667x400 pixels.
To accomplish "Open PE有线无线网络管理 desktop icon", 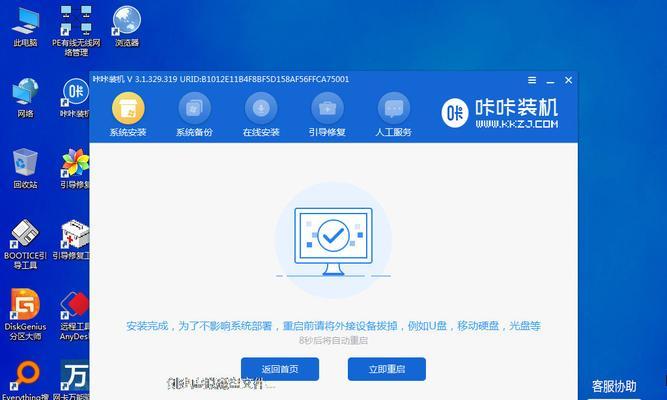I will (x=76, y=31).
